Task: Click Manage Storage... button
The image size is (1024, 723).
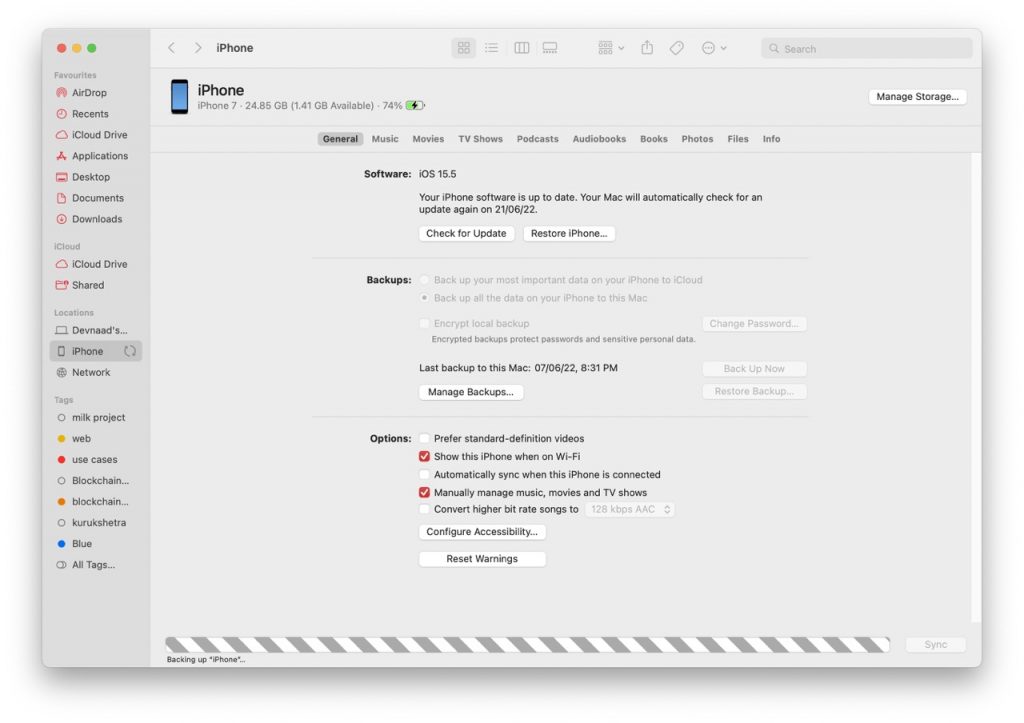Action: point(917,96)
